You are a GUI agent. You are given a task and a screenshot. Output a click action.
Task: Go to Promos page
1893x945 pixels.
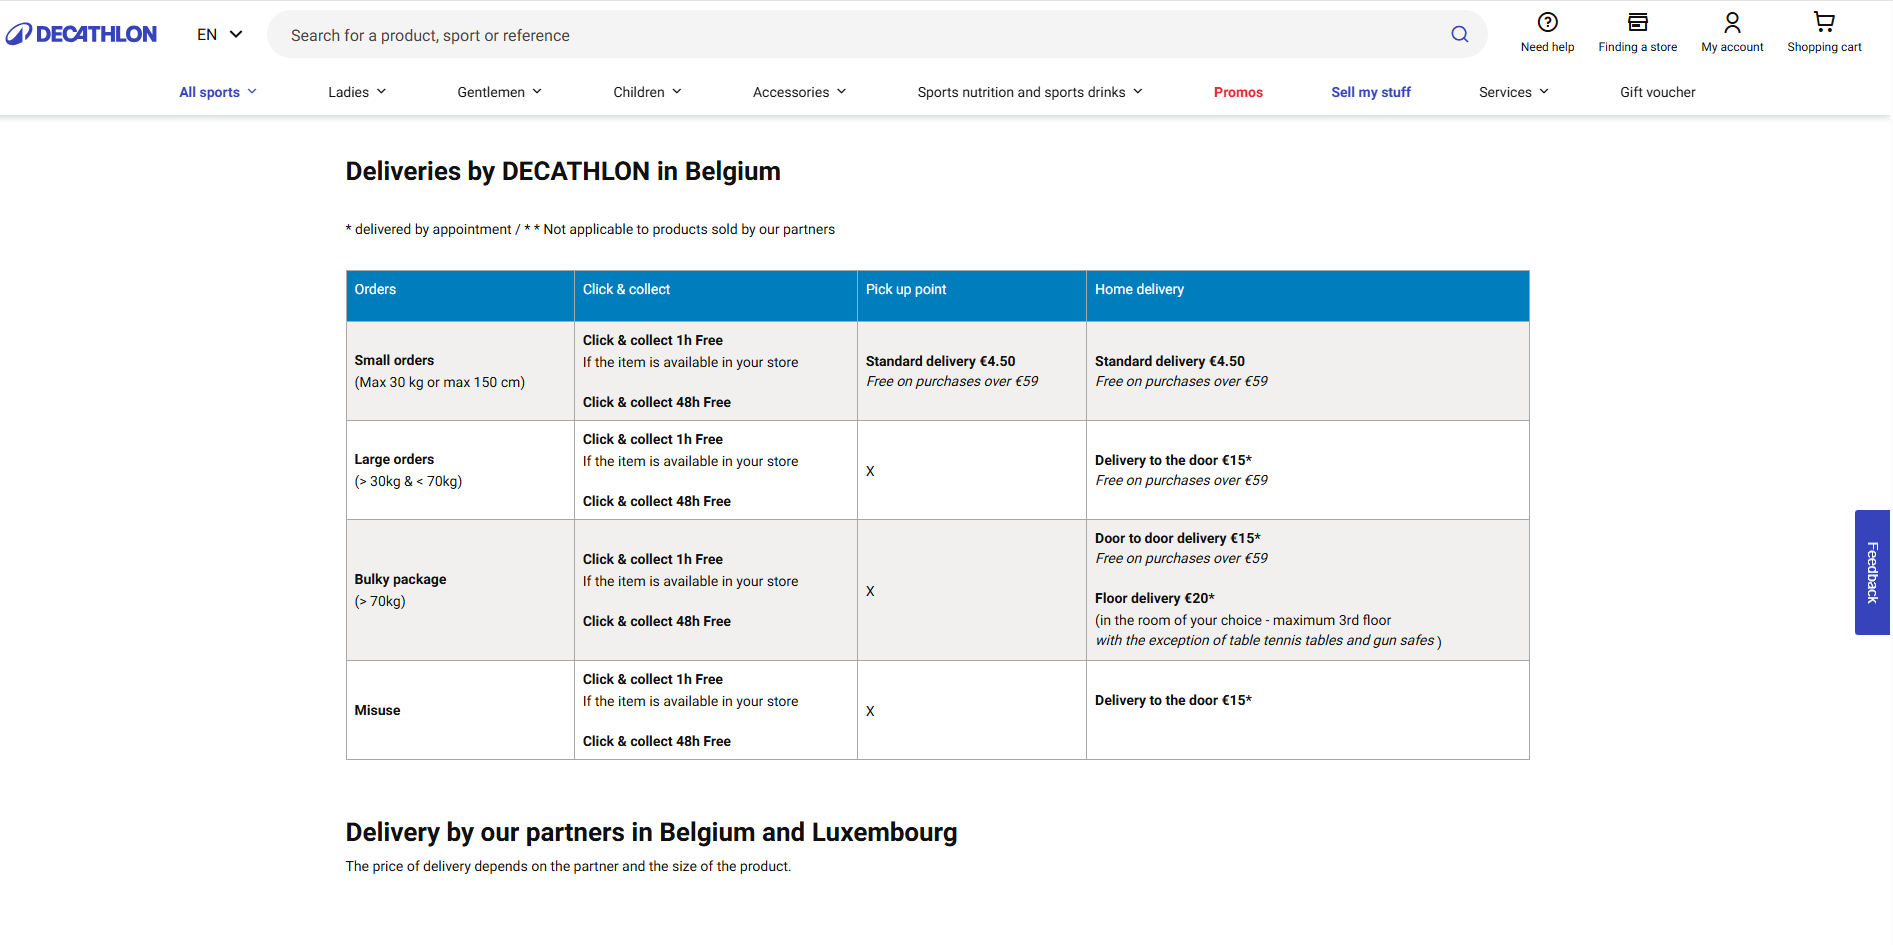pyautogui.click(x=1238, y=92)
